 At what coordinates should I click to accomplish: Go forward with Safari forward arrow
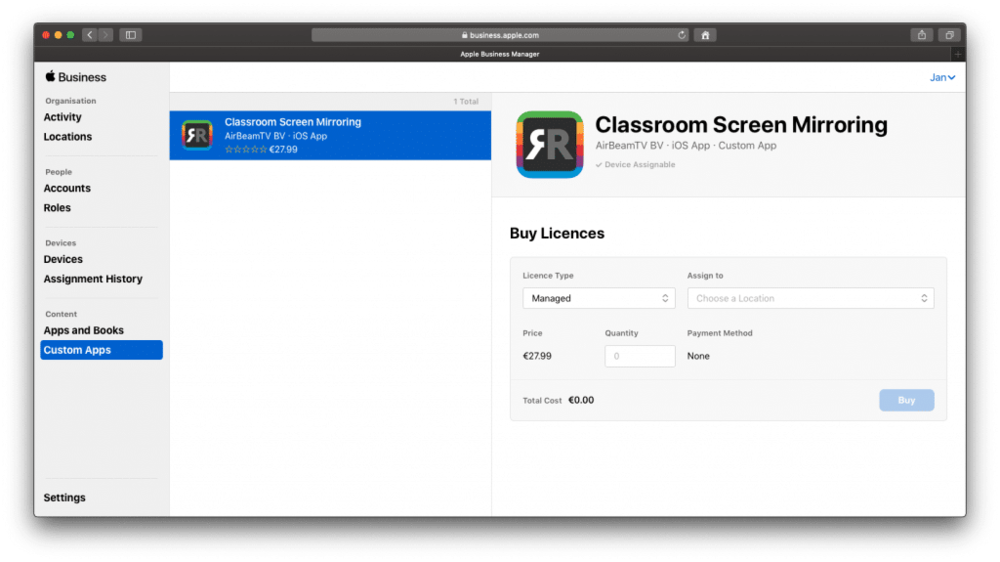tap(106, 35)
